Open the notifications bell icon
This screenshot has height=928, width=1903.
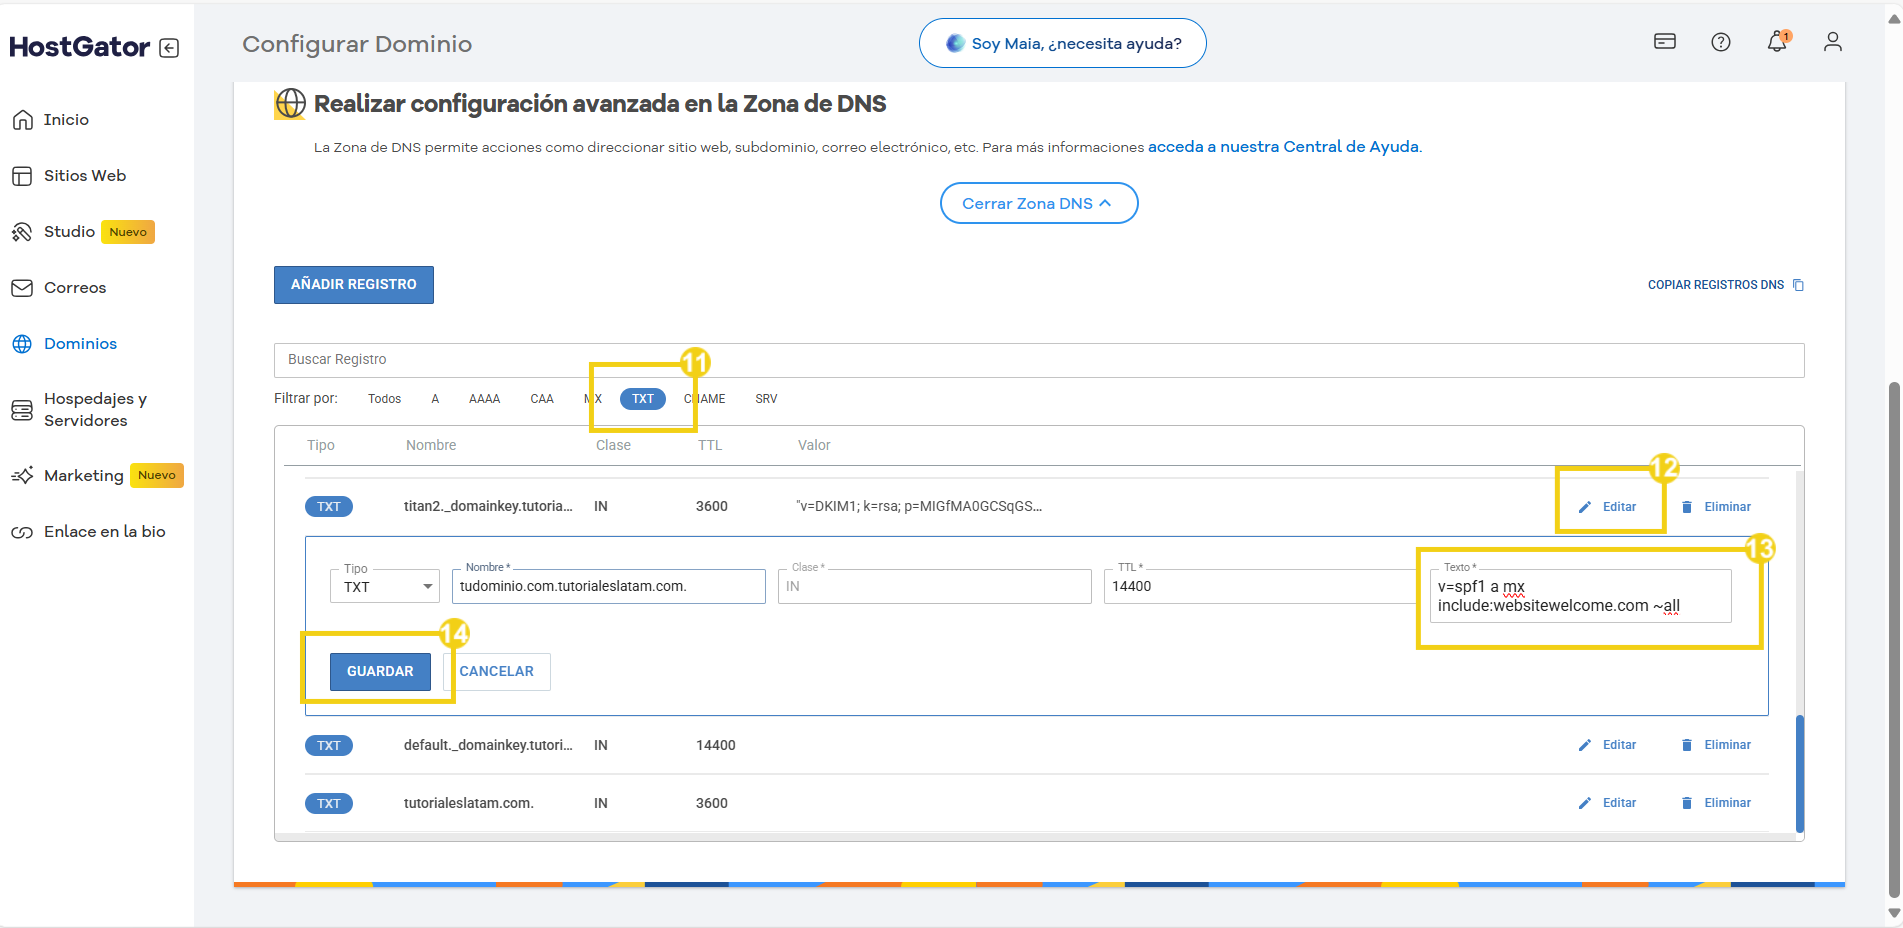coord(1776,42)
